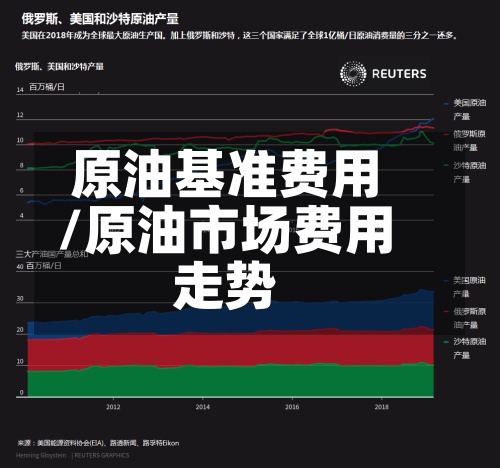The image size is (500, 468).
Task: Click the REUTERS wordmark text
Action: tap(399, 74)
